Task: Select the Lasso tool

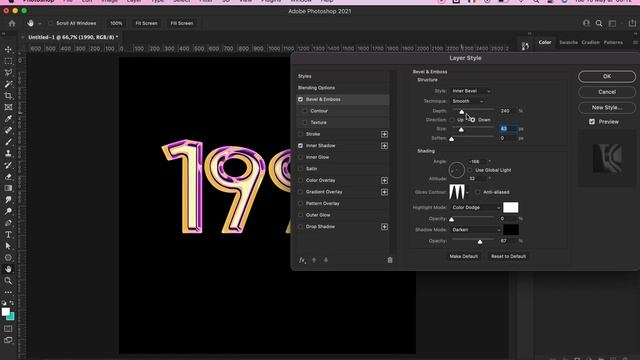Action: (x=8, y=73)
